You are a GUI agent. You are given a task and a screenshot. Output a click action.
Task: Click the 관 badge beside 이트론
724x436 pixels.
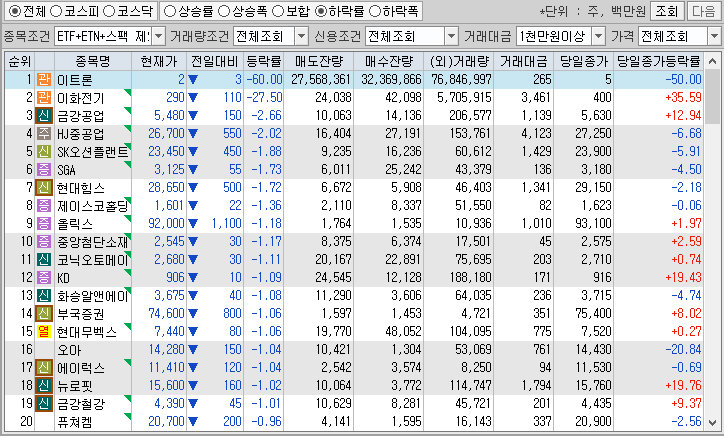(44, 79)
